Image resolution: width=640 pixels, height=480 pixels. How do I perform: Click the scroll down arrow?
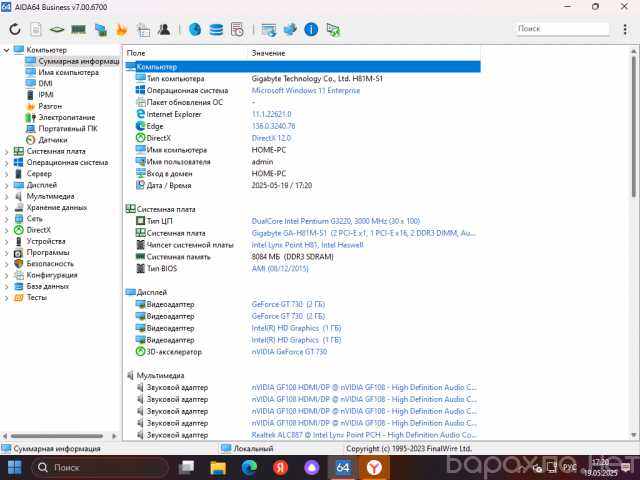633,435
